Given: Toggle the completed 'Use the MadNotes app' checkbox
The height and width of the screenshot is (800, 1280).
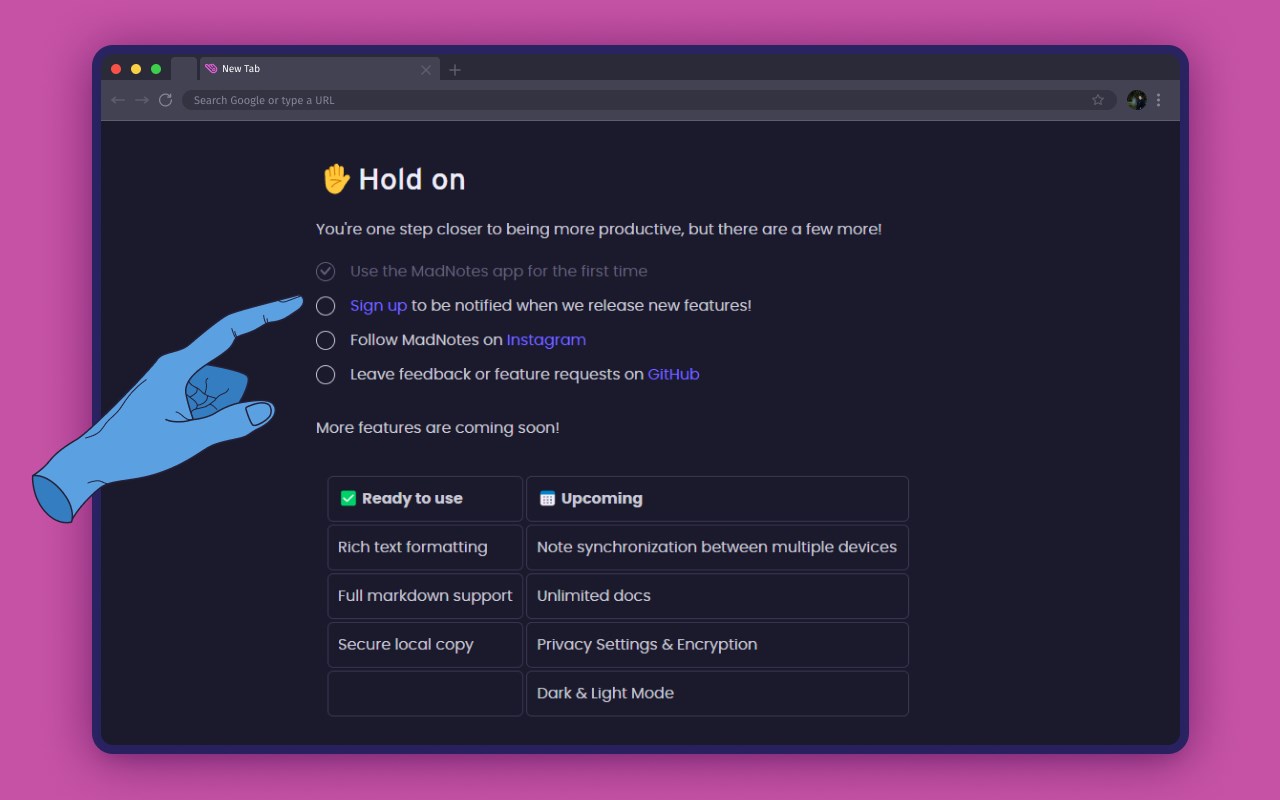Looking at the screenshot, I should point(325,271).
